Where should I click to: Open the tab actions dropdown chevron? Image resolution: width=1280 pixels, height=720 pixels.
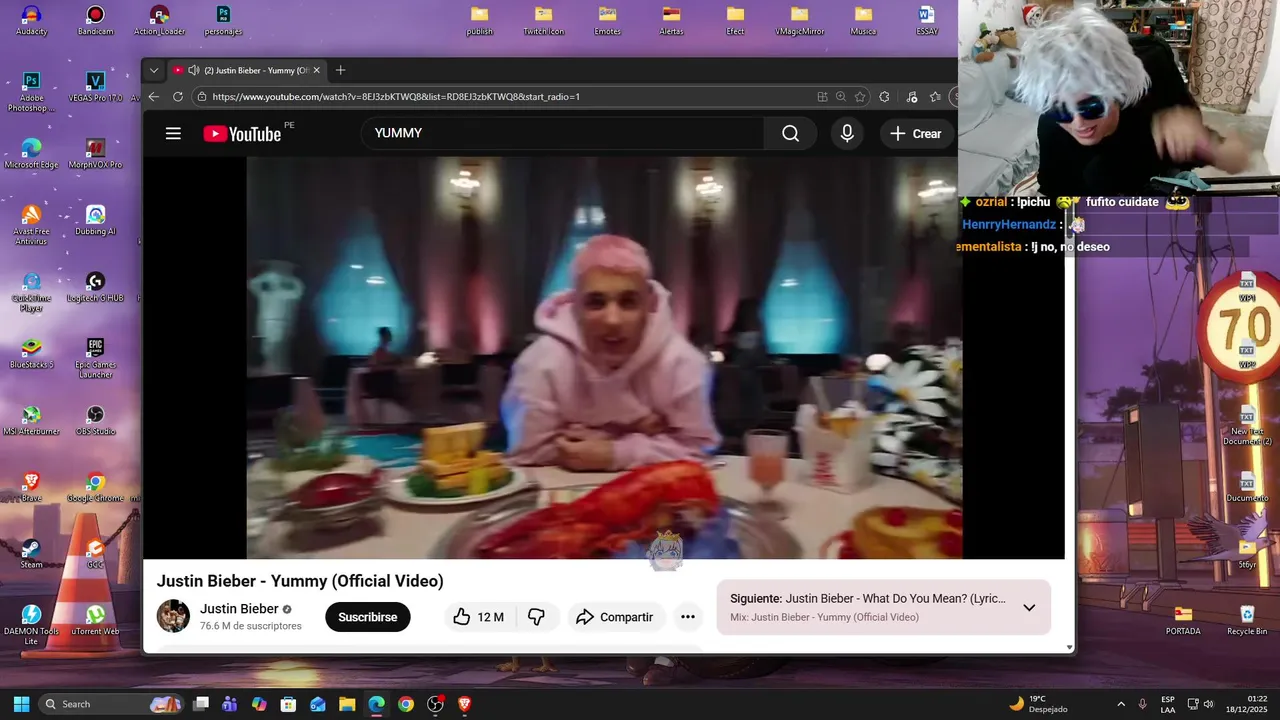tap(154, 70)
